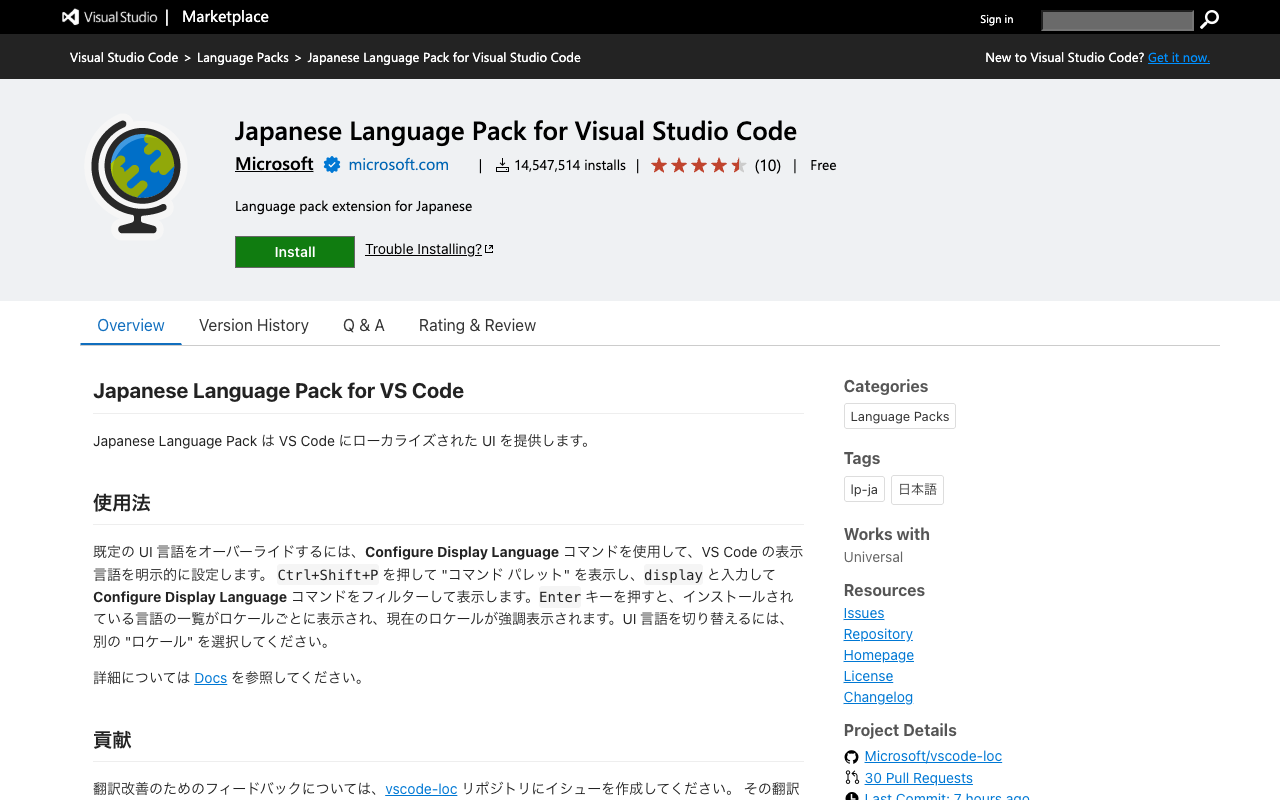
Task: Go to Language Packs breadcrumb
Action: click(x=243, y=57)
